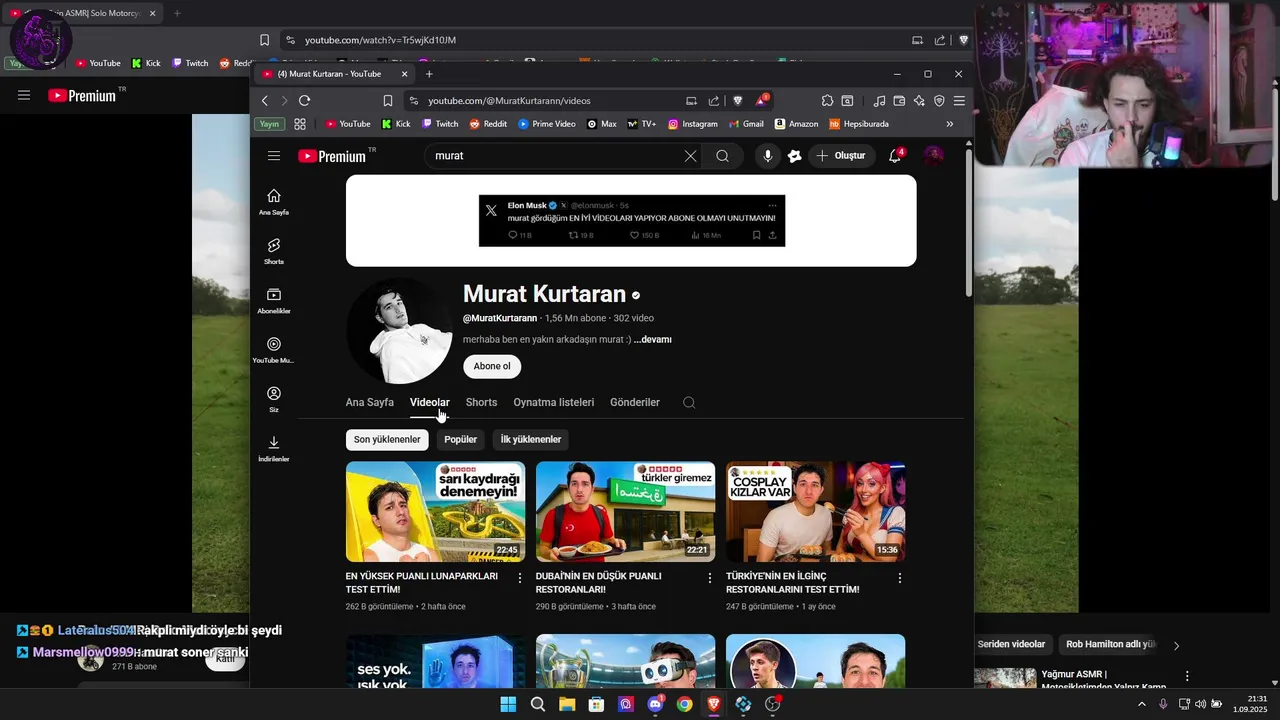The height and width of the screenshot is (720, 1280).
Task: Show more bookmarks with double chevron
Action: pyautogui.click(x=949, y=124)
